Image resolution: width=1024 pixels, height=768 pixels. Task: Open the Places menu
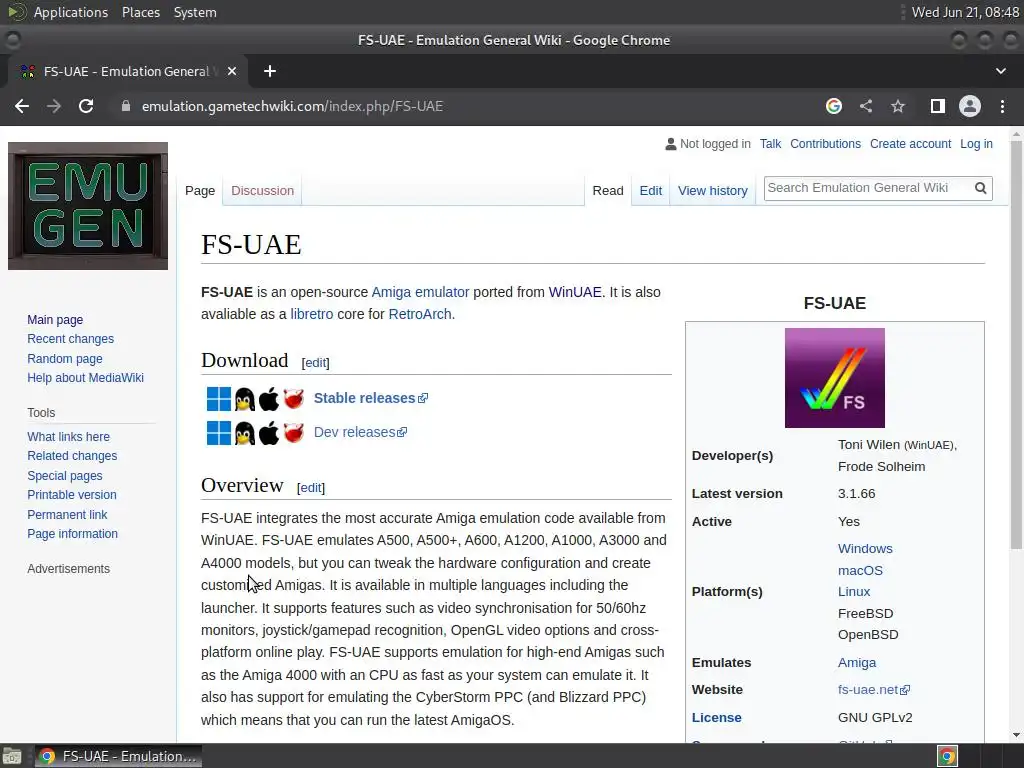point(140,12)
